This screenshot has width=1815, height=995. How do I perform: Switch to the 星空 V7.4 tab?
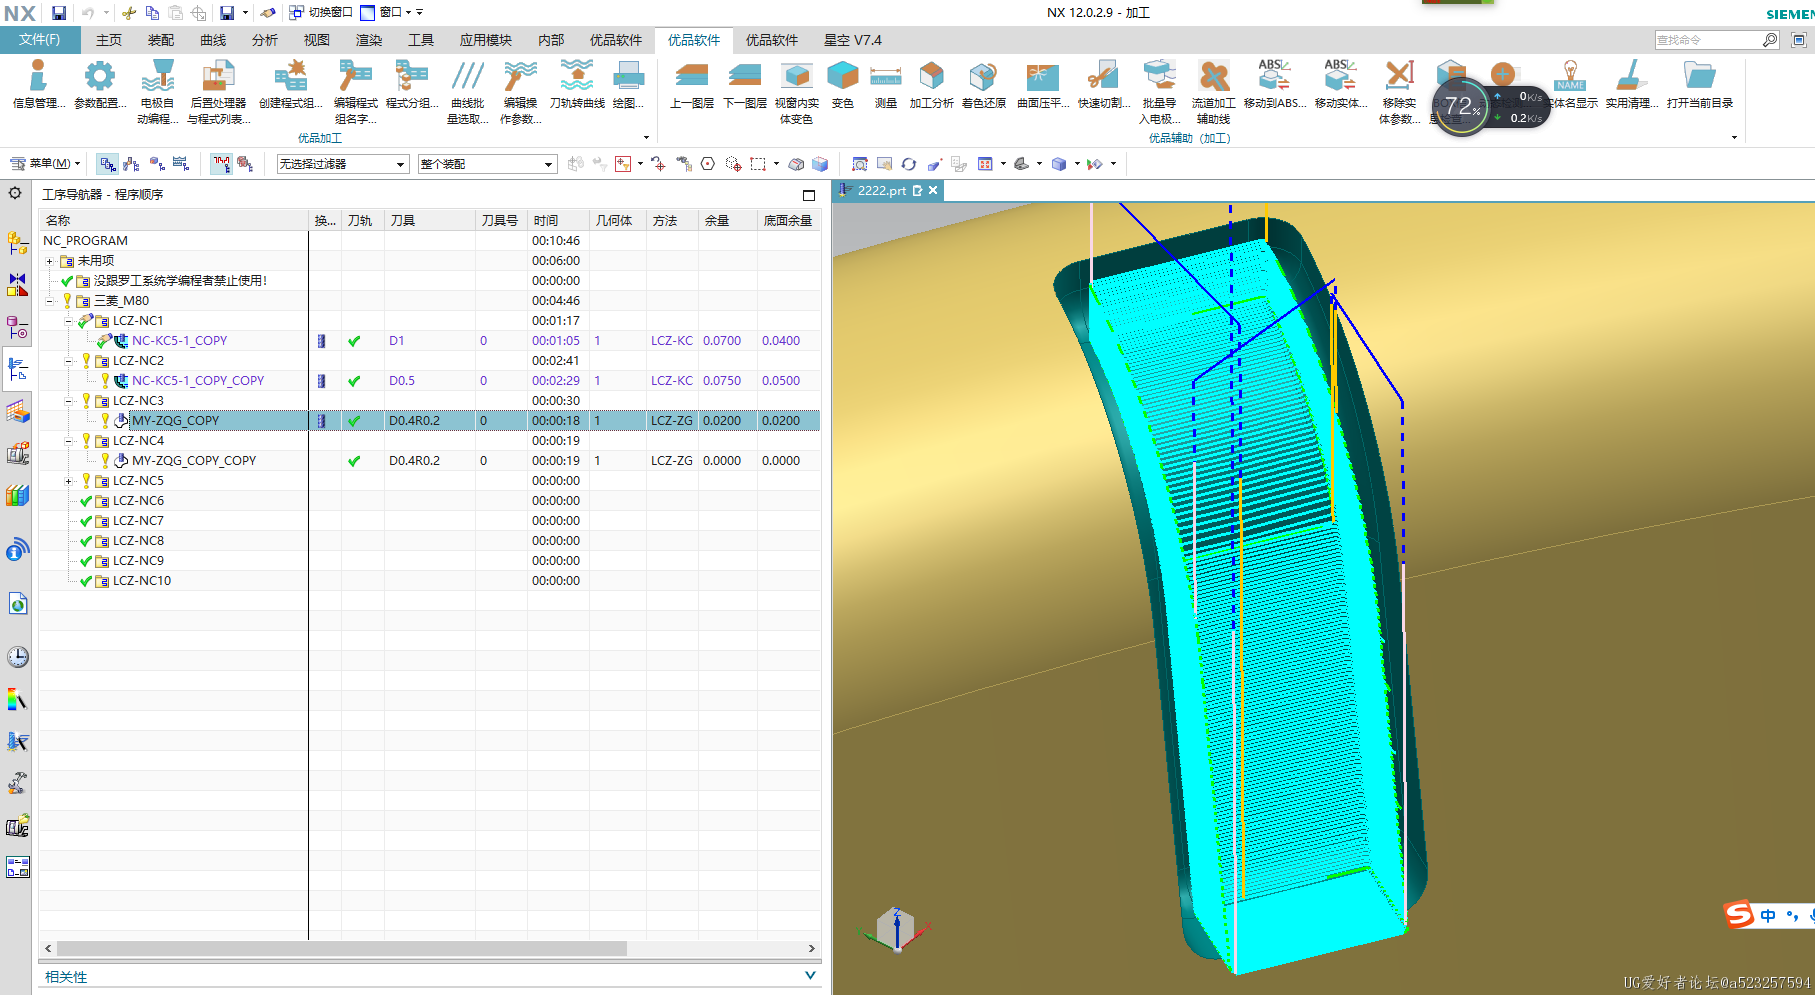853,40
